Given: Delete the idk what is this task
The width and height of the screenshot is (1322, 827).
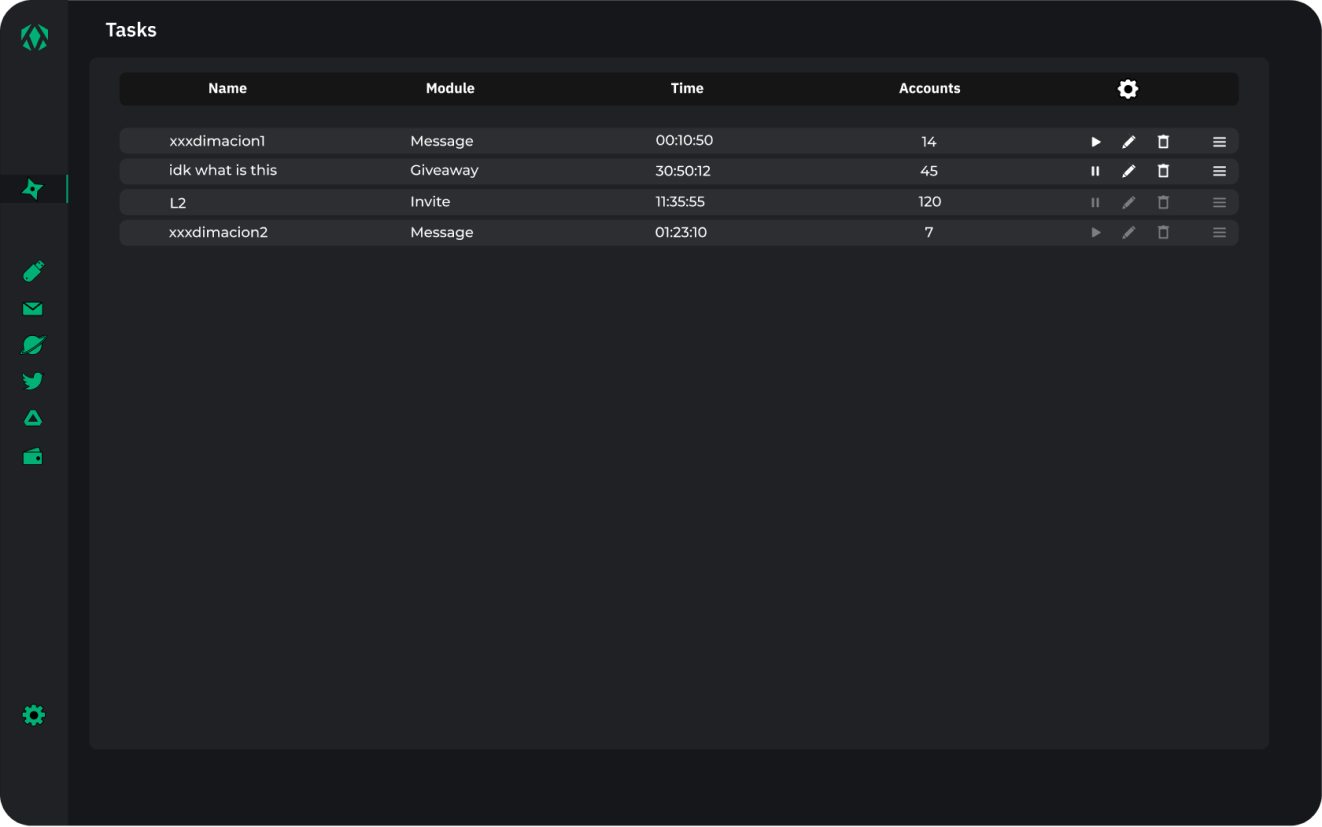Looking at the screenshot, I should (x=1163, y=171).
